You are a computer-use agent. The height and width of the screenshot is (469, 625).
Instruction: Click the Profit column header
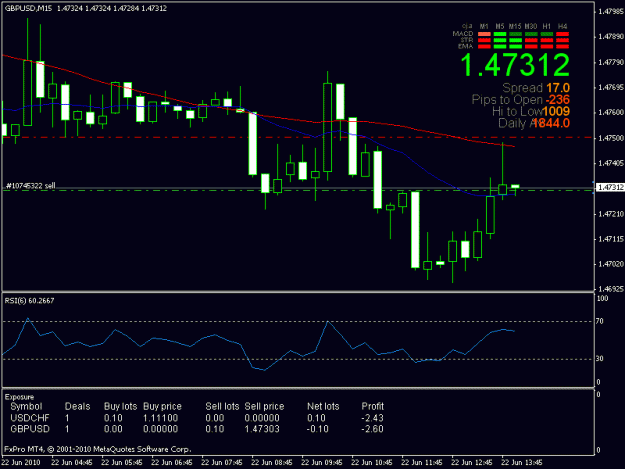[x=372, y=406]
